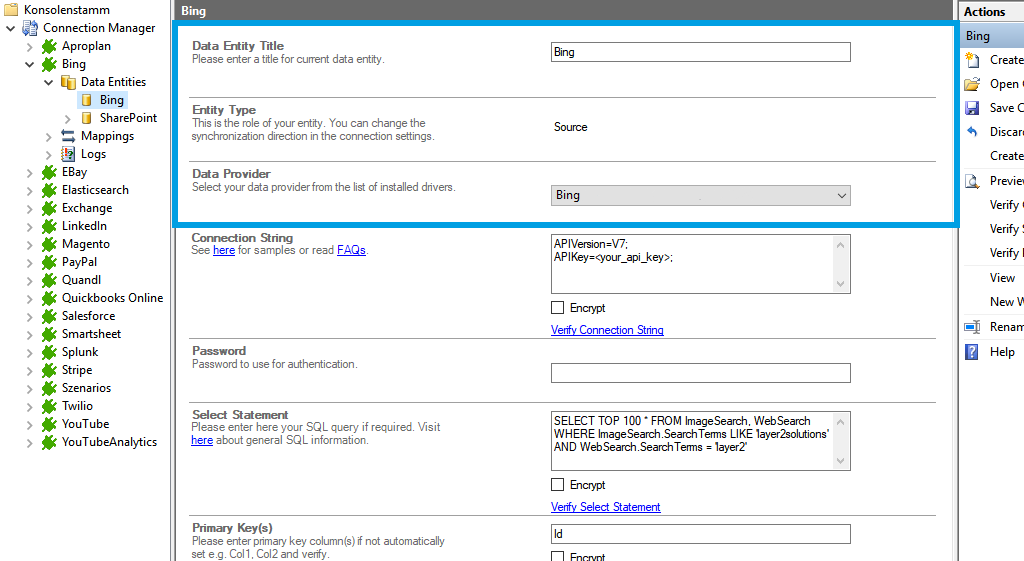Click into the Password input field
Image resolution: width=1024 pixels, height=561 pixels.
point(700,373)
